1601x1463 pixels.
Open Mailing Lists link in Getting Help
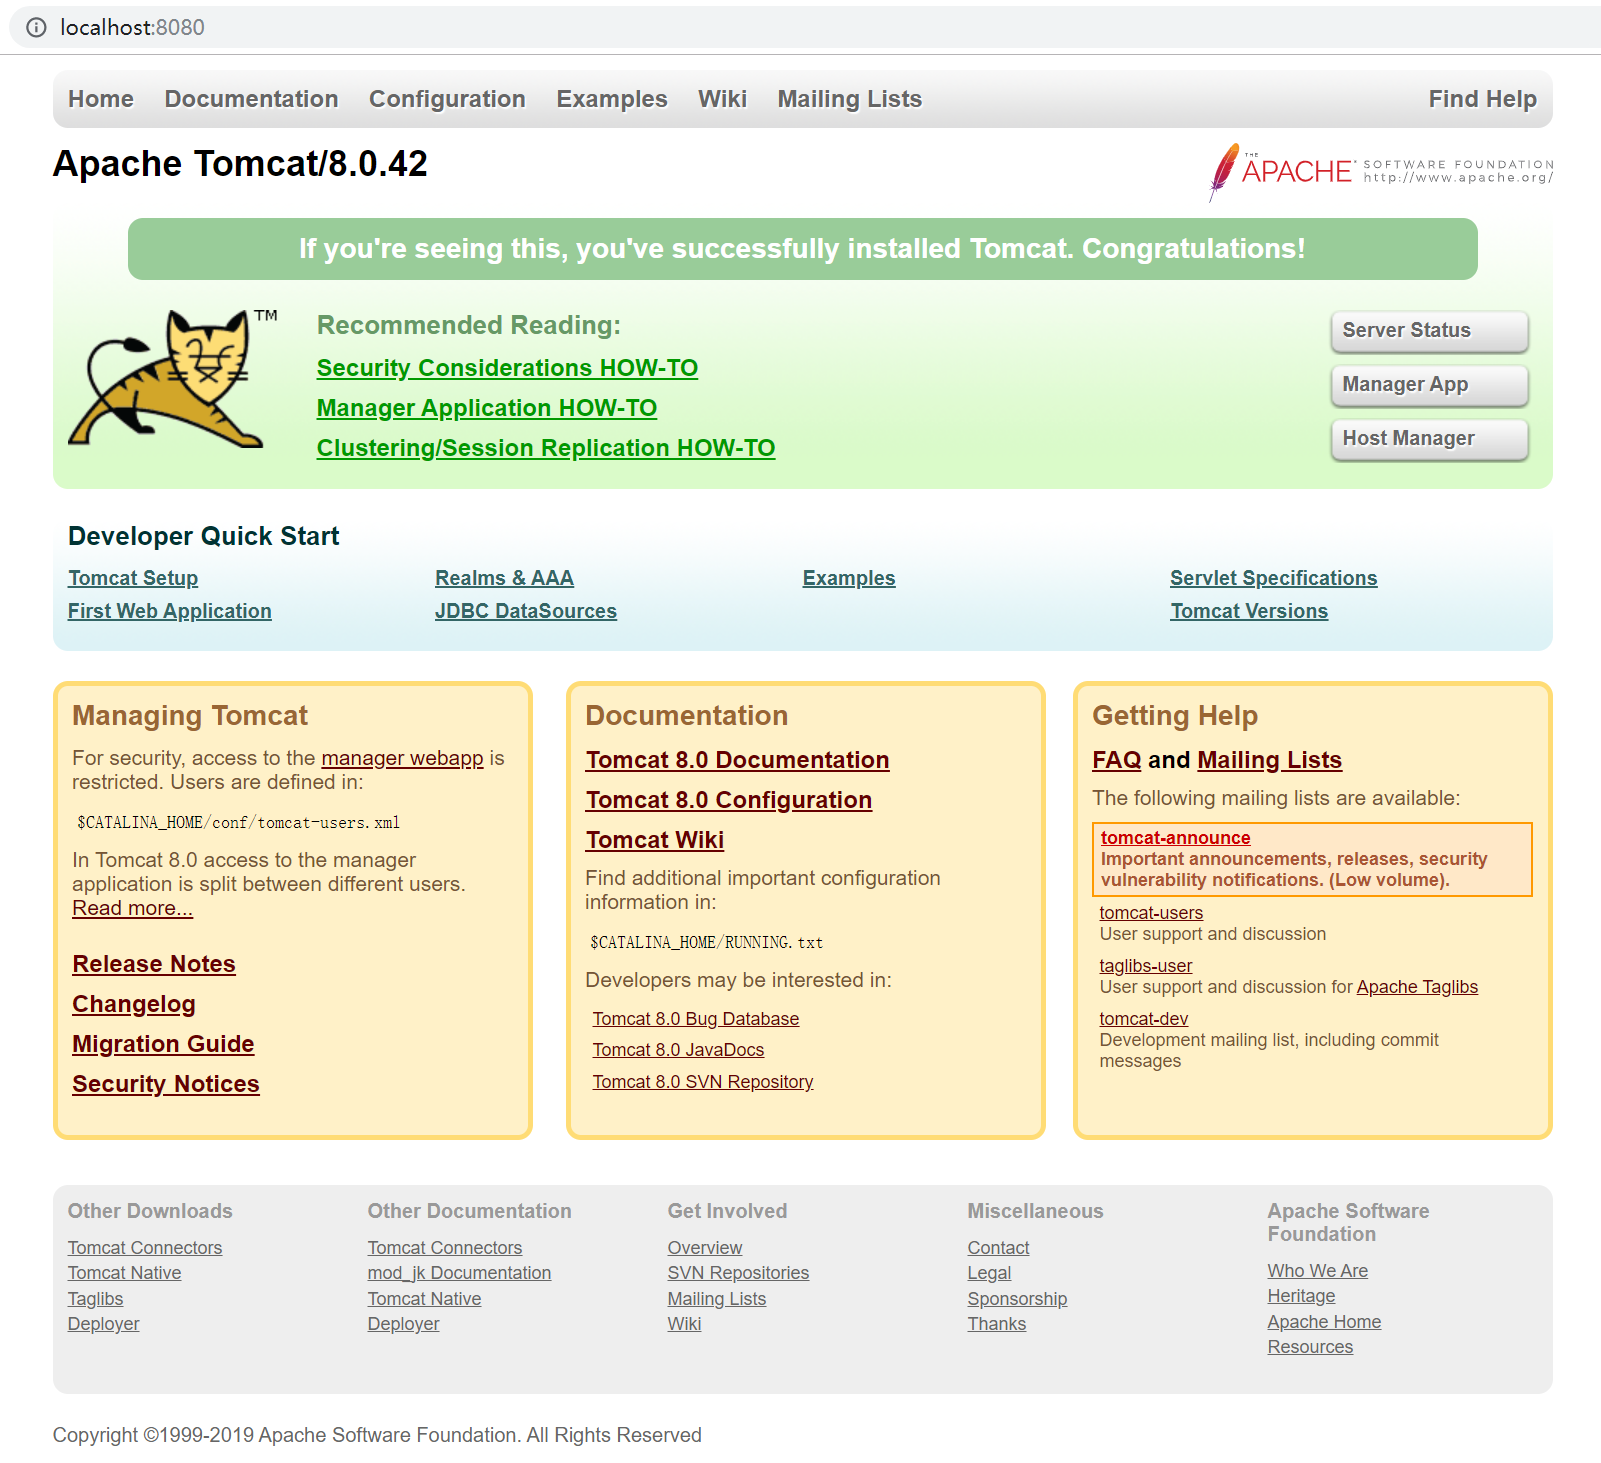click(x=1270, y=760)
